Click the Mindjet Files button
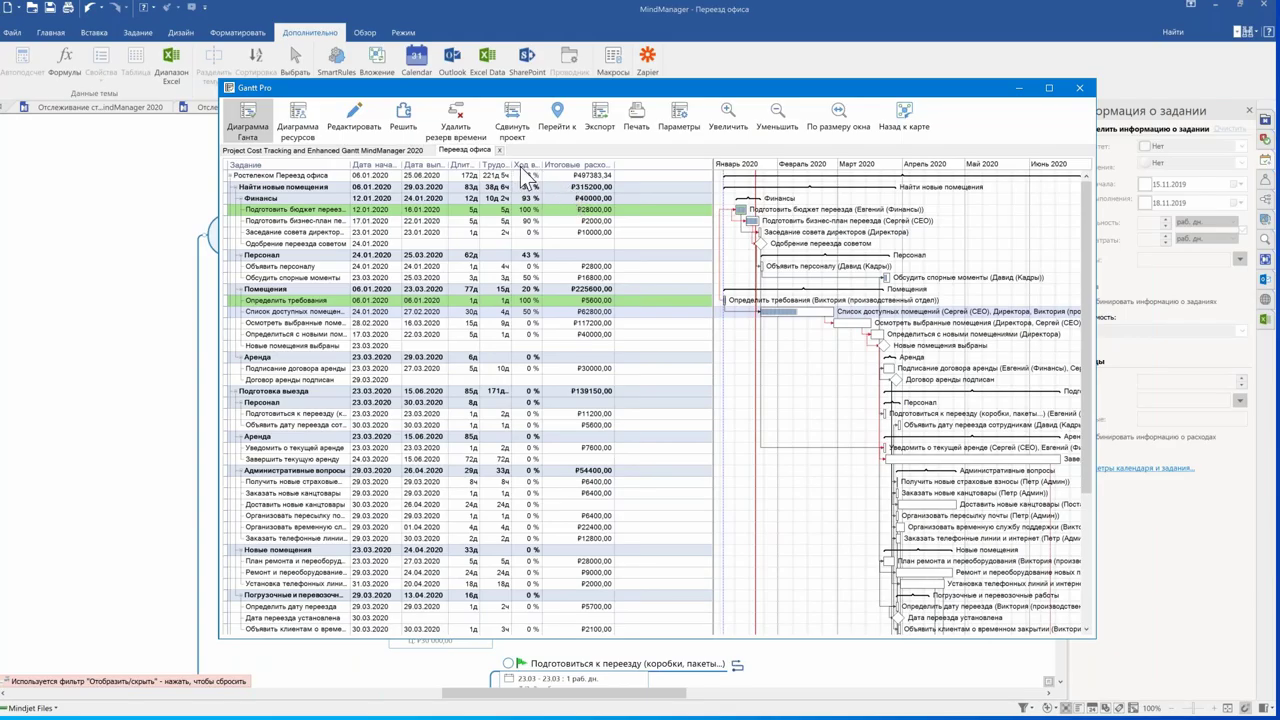Image resolution: width=1280 pixels, height=720 pixels. coord(29,708)
